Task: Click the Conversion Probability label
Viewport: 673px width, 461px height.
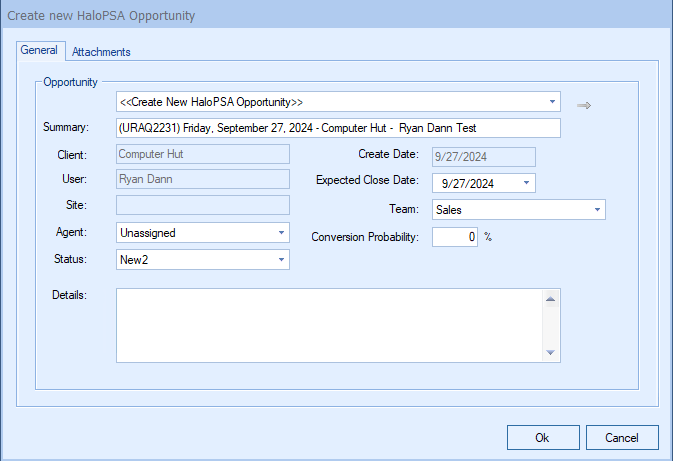Action: click(365, 237)
